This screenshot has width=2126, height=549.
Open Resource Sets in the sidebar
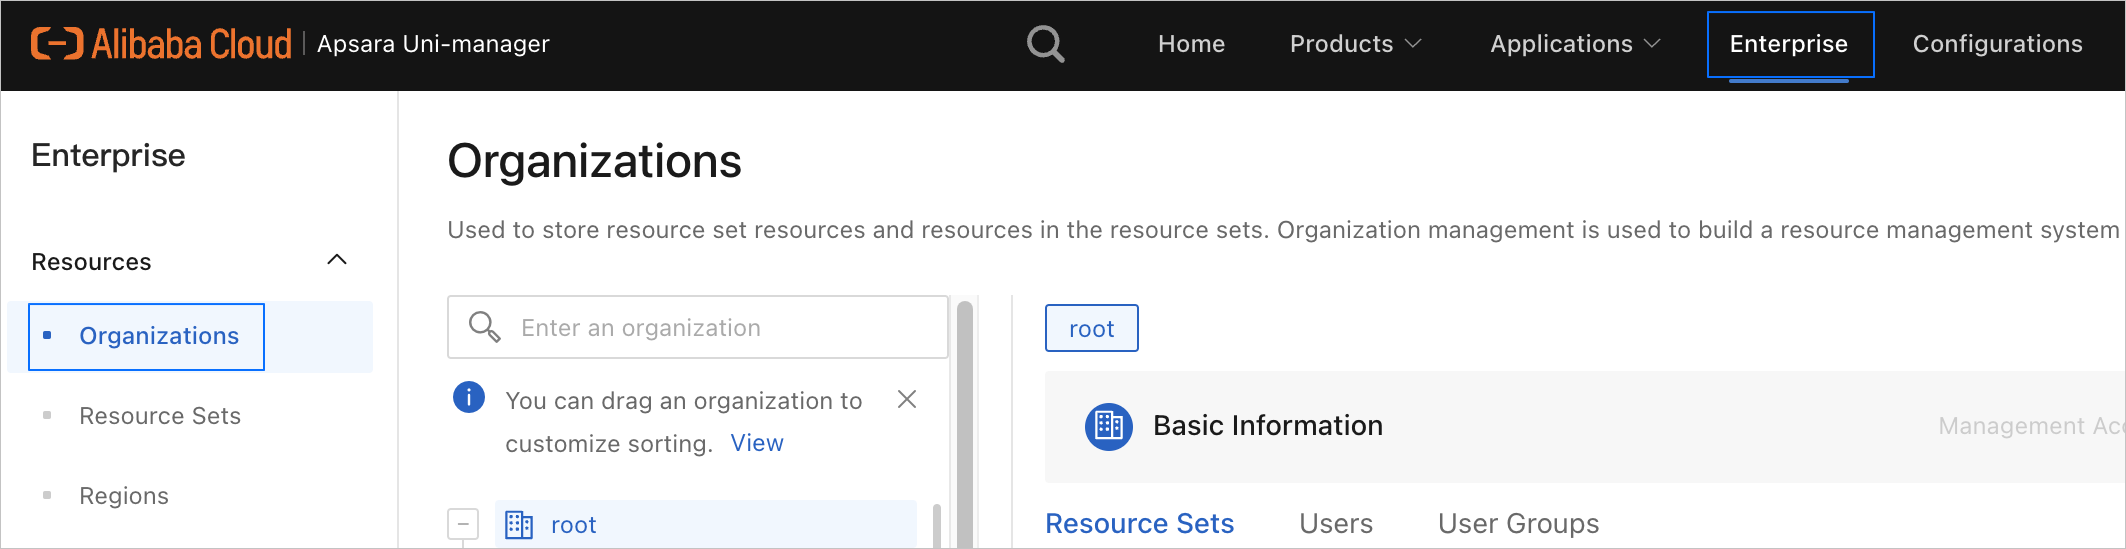pyautogui.click(x=160, y=416)
